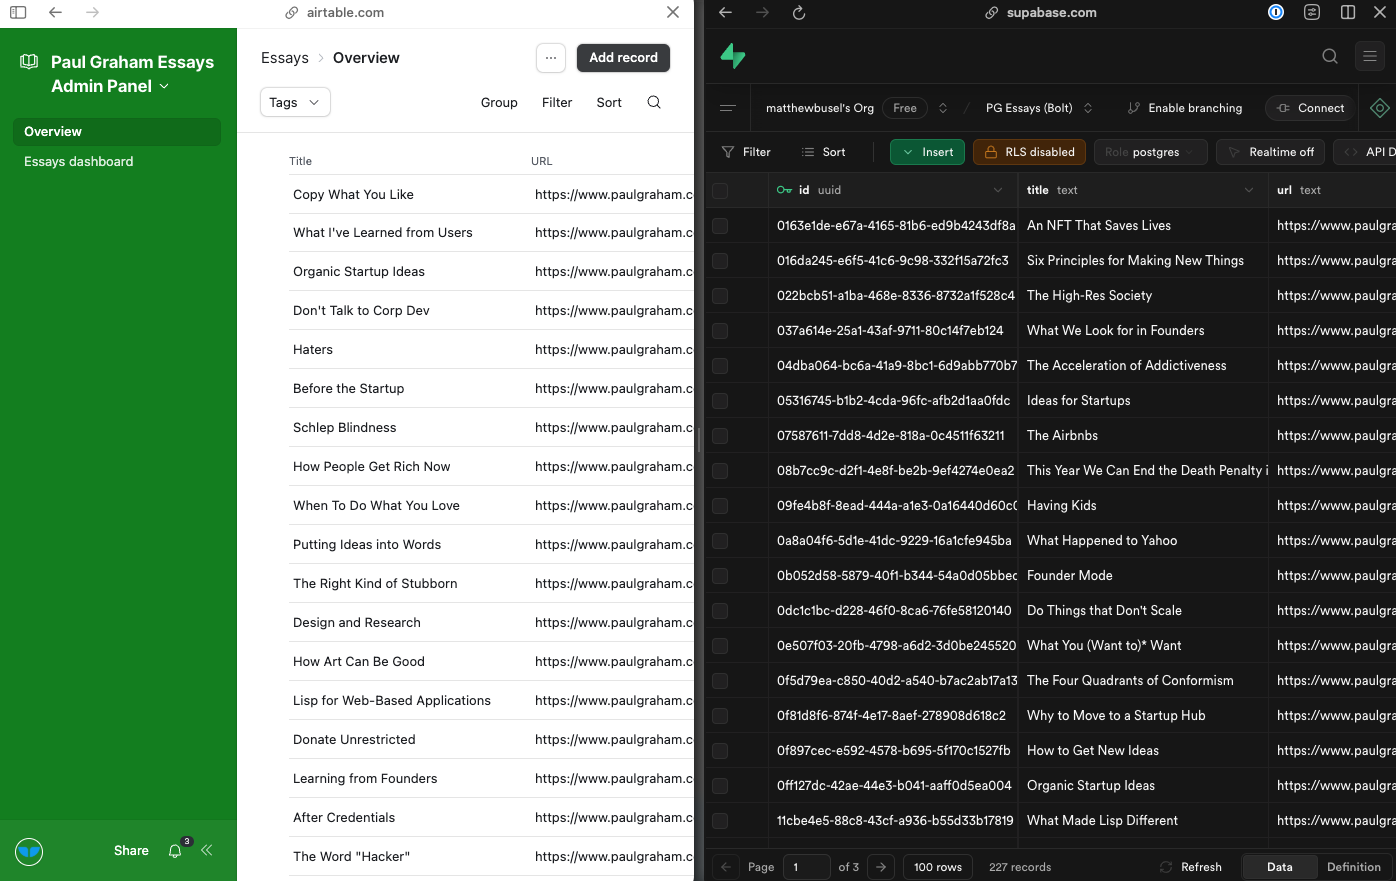Go back in Airtable browser window
This screenshot has width=1396, height=881.
coord(55,13)
